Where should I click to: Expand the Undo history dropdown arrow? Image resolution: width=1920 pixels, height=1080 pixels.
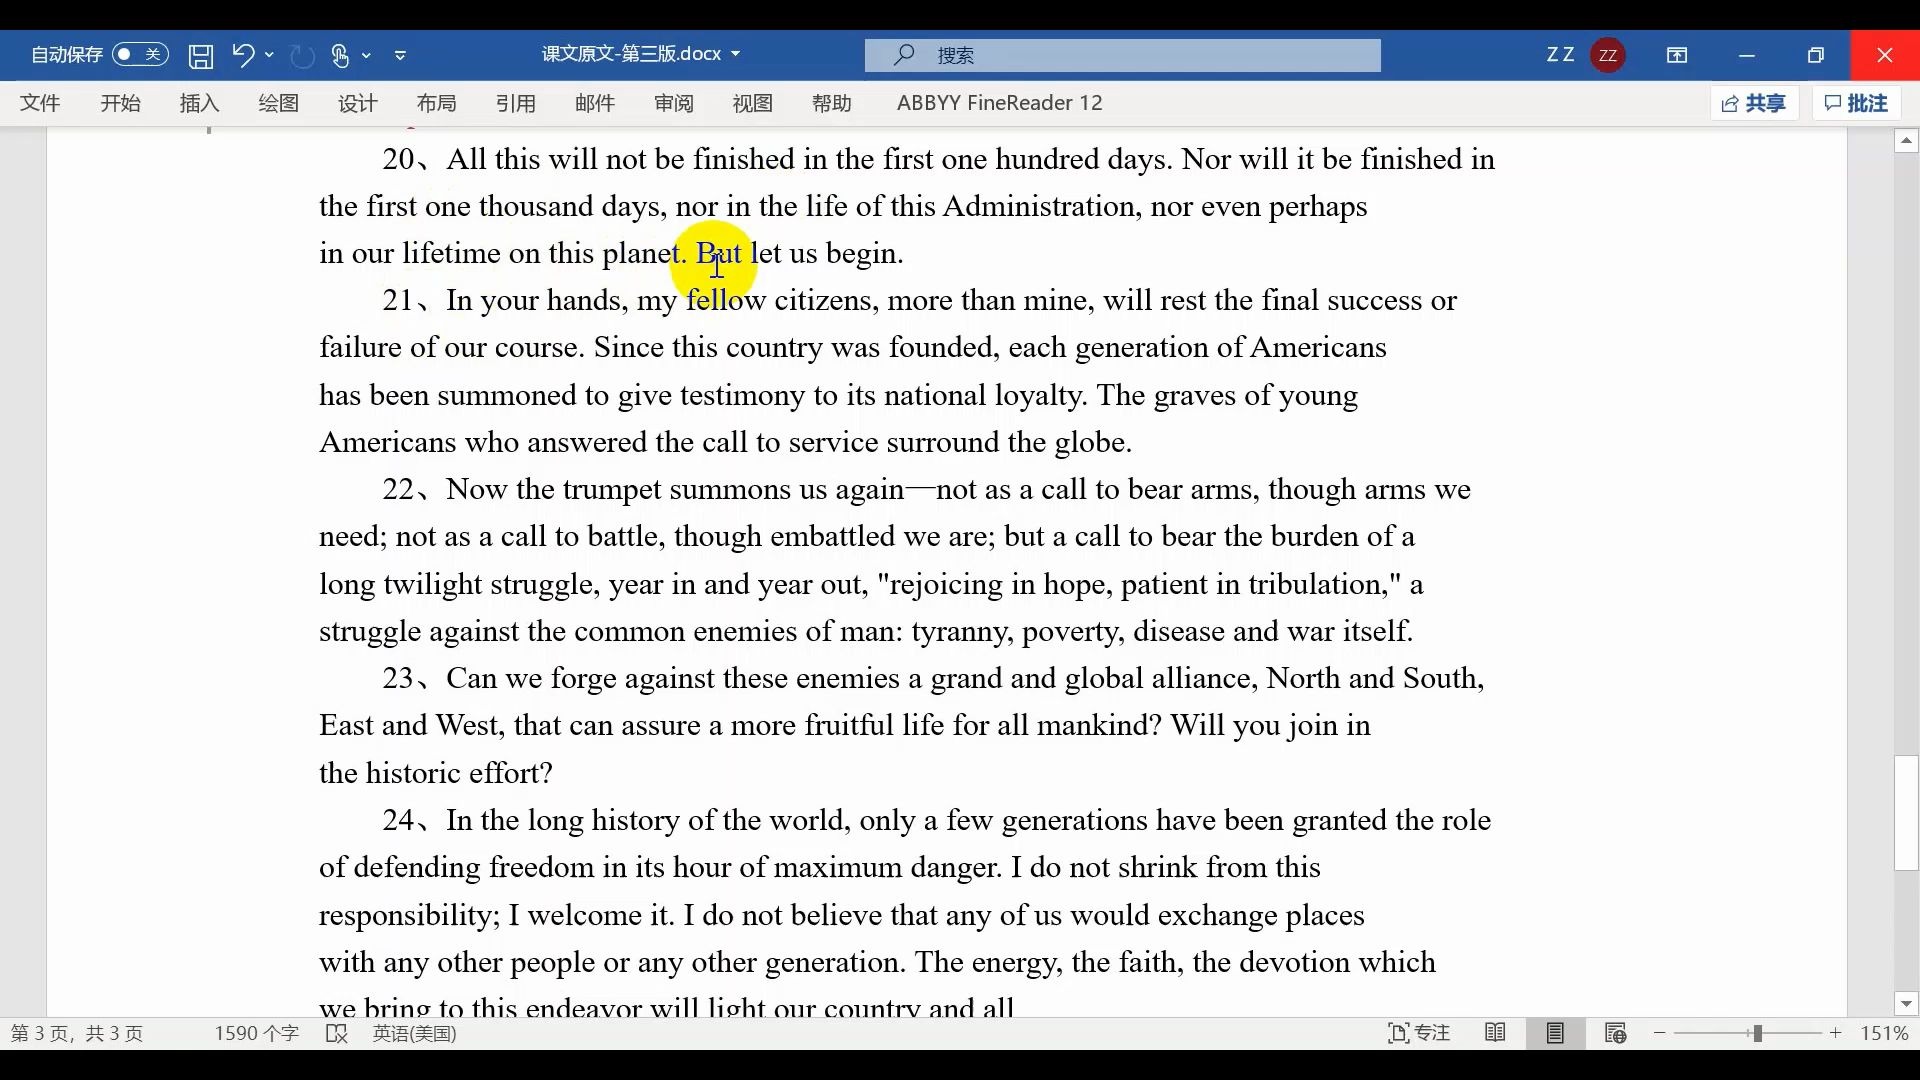point(269,55)
